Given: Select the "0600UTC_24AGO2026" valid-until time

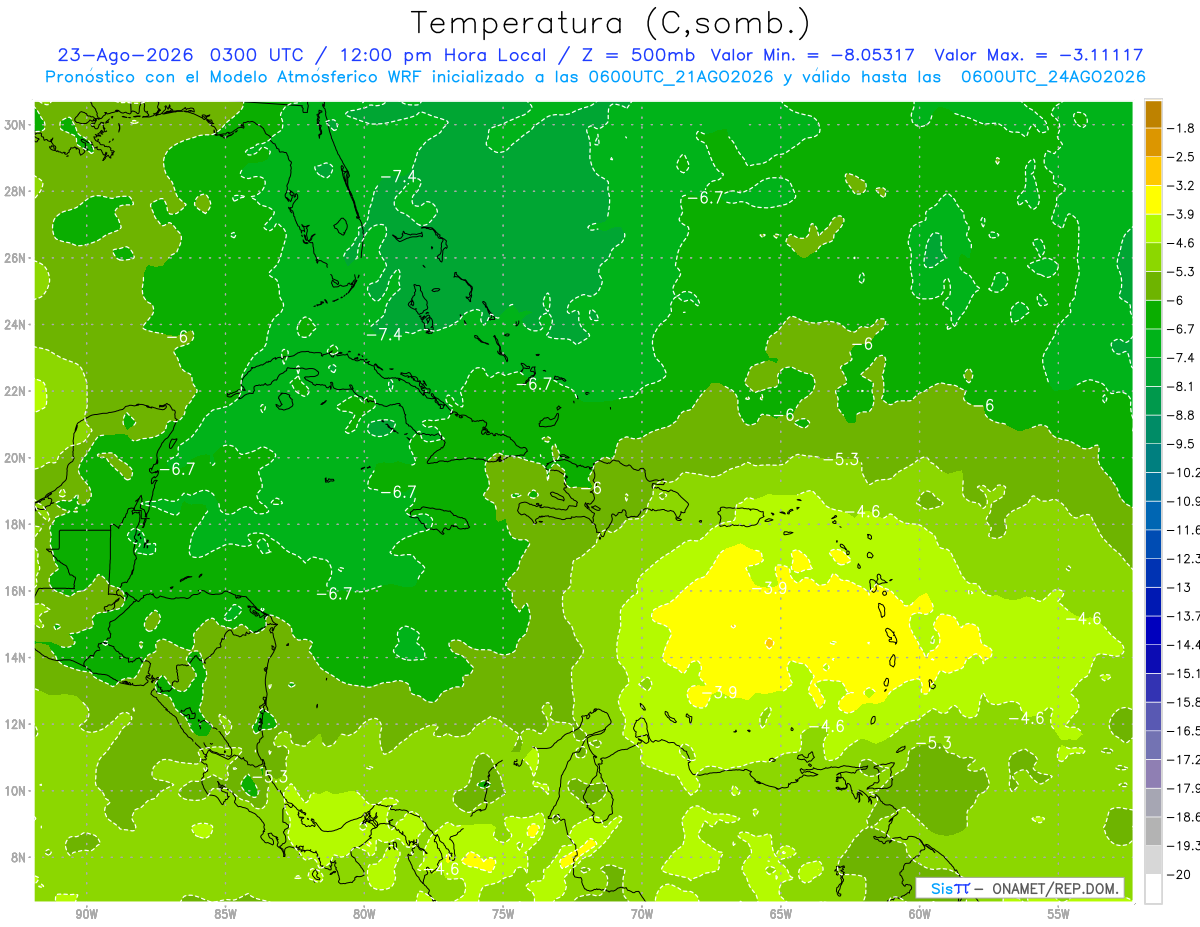Looking at the screenshot, I should tap(1052, 77).
